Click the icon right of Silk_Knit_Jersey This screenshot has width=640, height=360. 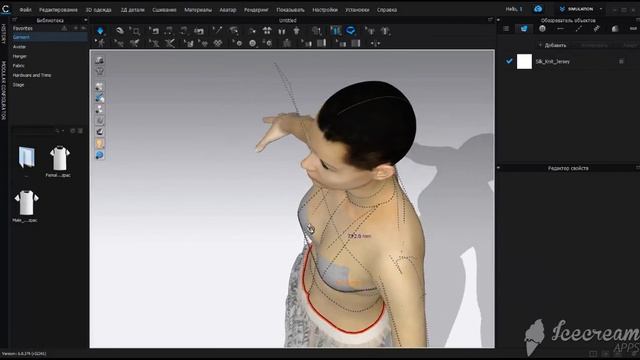tap(621, 61)
